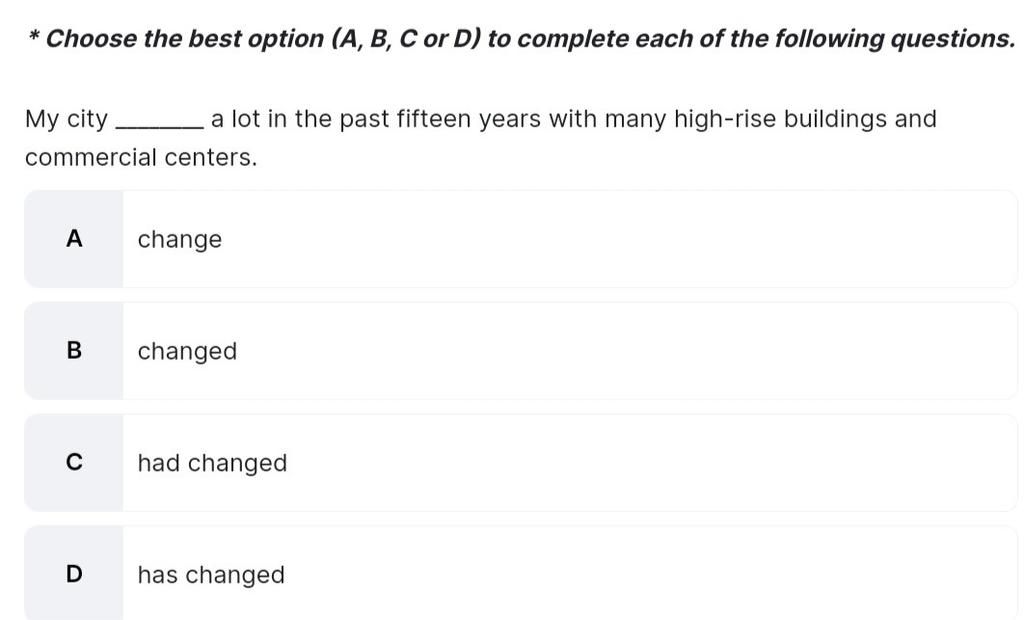The height and width of the screenshot is (620, 1024).
Task: Click the letter A badge
Action: tap(73, 240)
